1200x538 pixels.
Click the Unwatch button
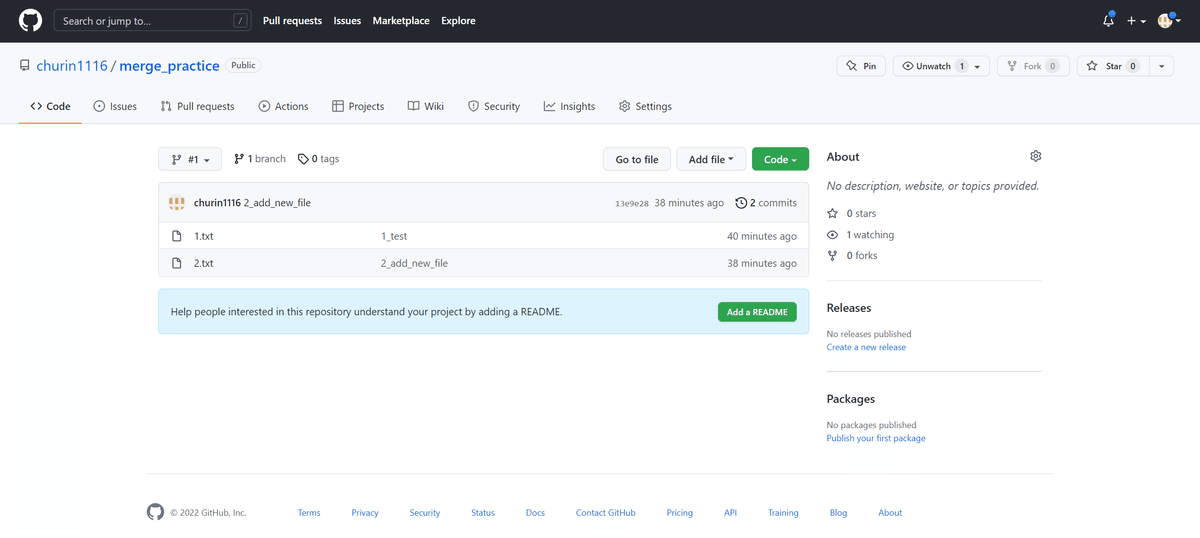pos(933,66)
